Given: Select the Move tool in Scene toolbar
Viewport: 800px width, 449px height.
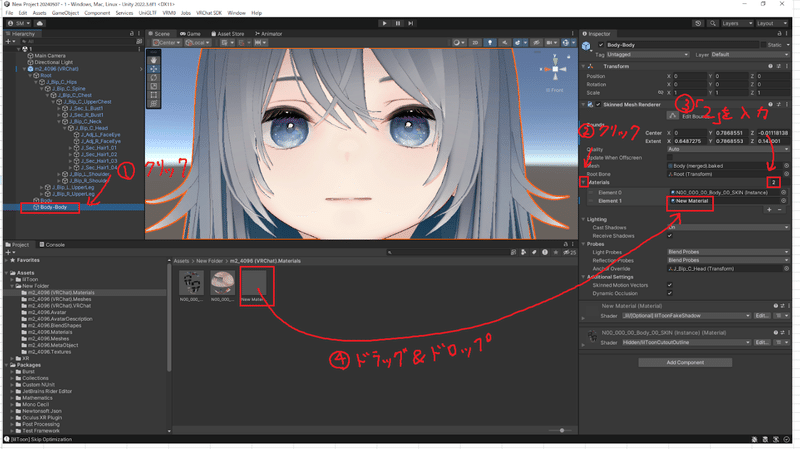Looking at the screenshot, I should pos(154,69).
